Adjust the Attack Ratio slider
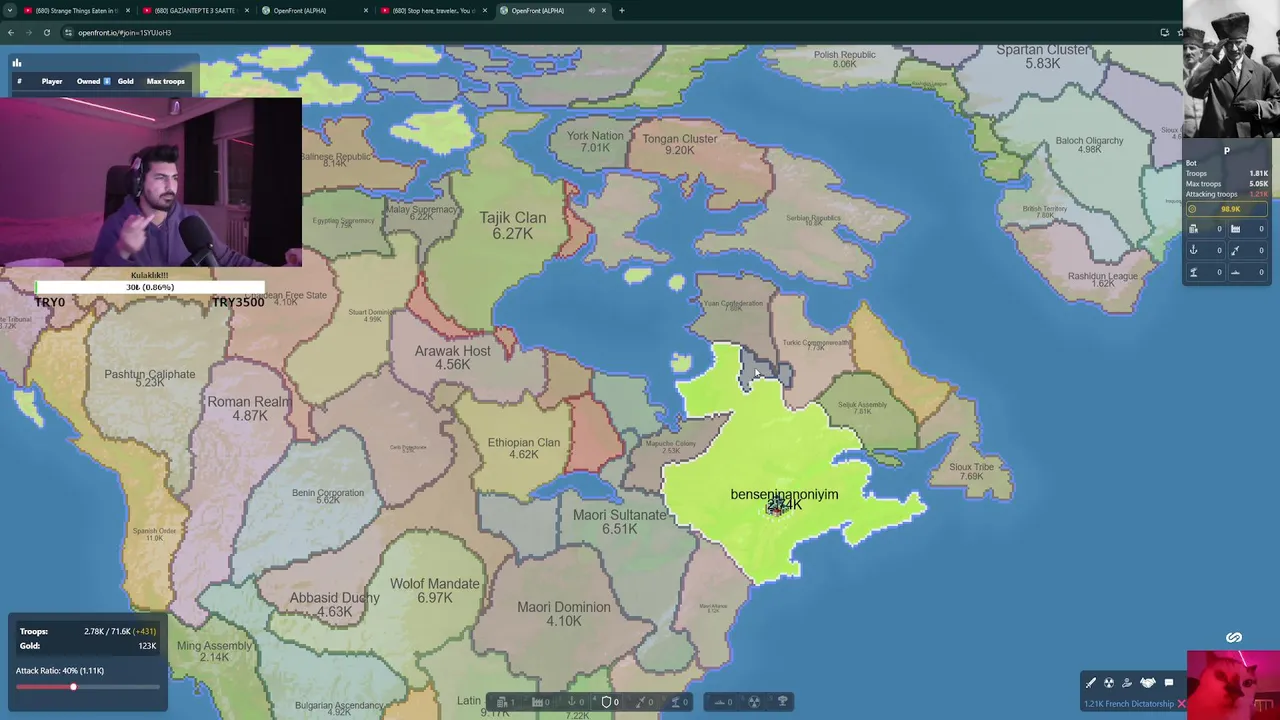The image size is (1280, 720). [87, 687]
